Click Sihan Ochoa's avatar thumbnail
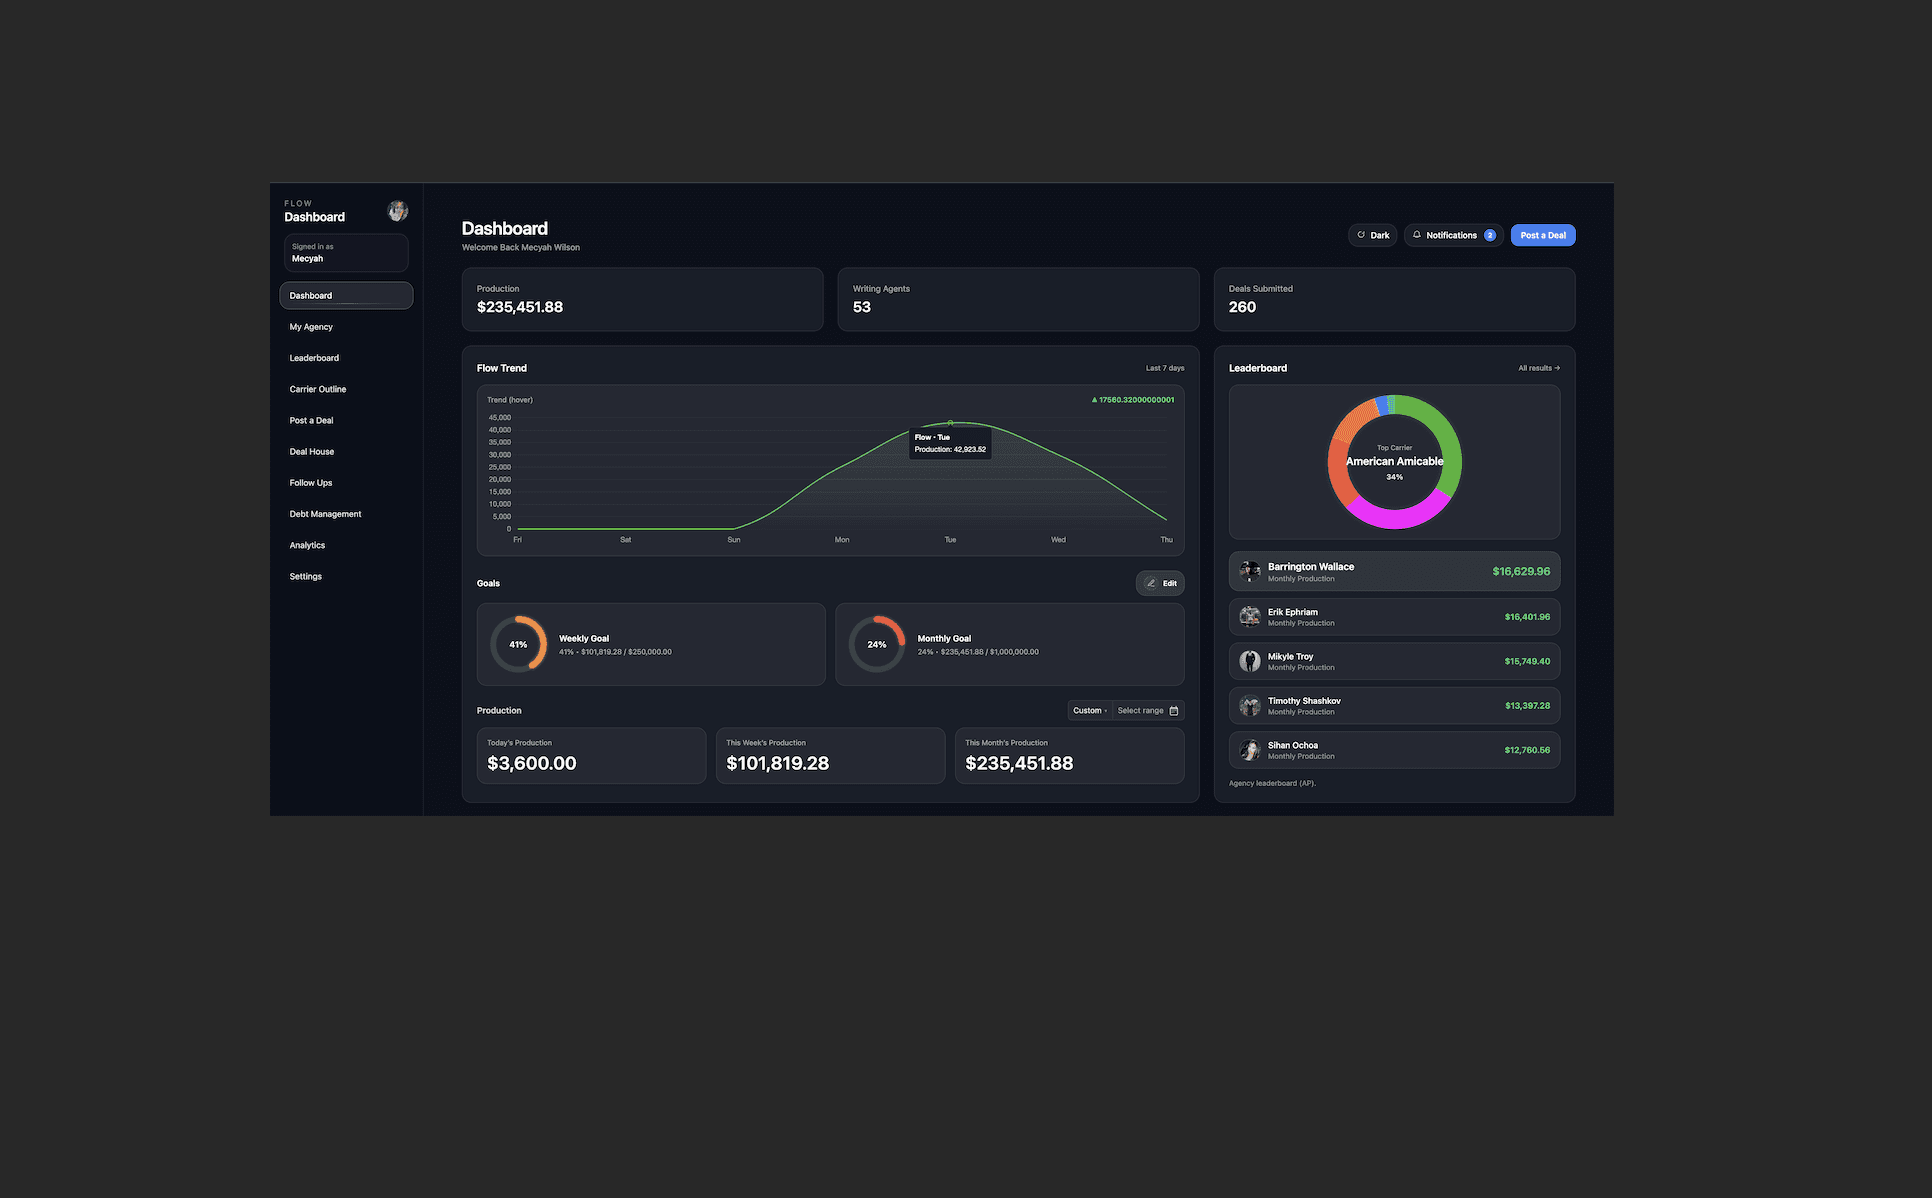The height and width of the screenshot is (1198, 1932). click(x=1249, y=750)
